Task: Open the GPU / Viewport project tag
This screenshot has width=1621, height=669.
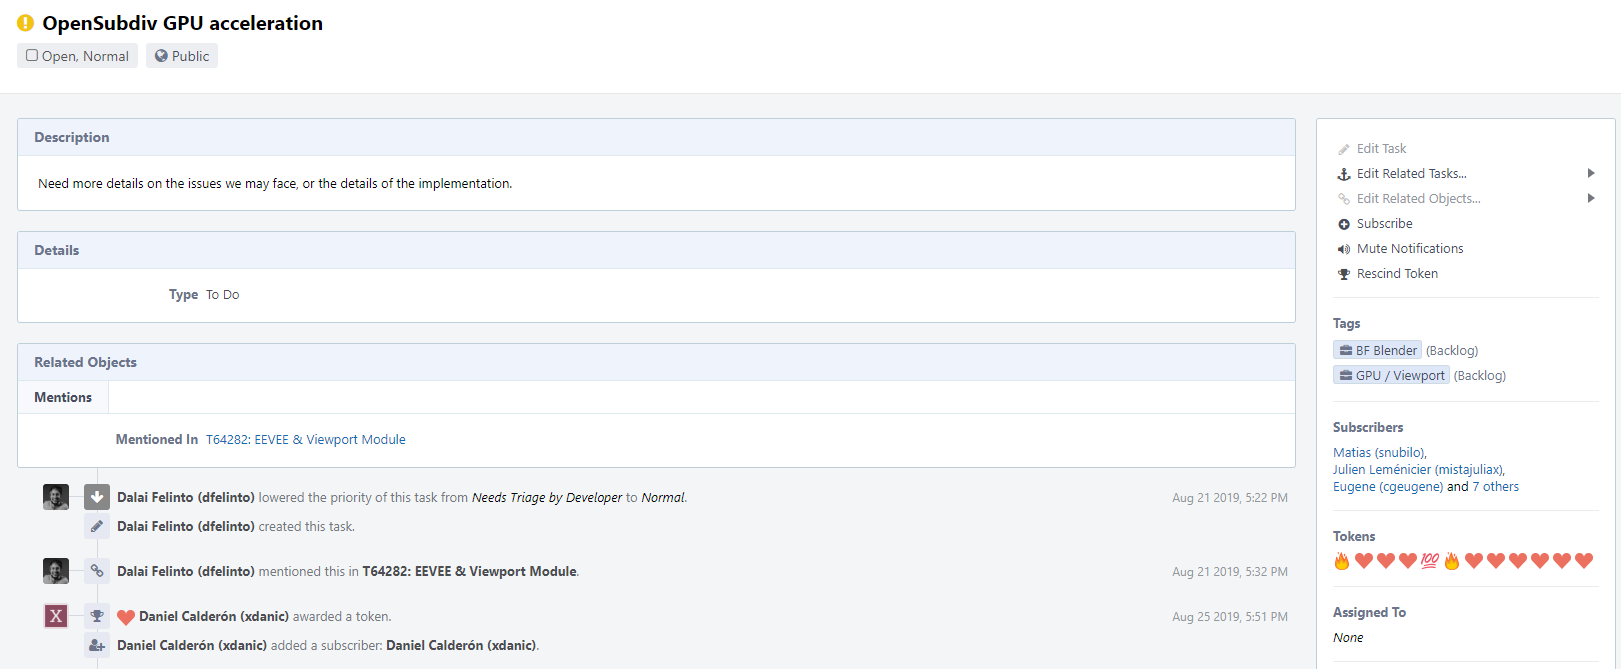Action: pyautogui.click(x=1391, y=376)
